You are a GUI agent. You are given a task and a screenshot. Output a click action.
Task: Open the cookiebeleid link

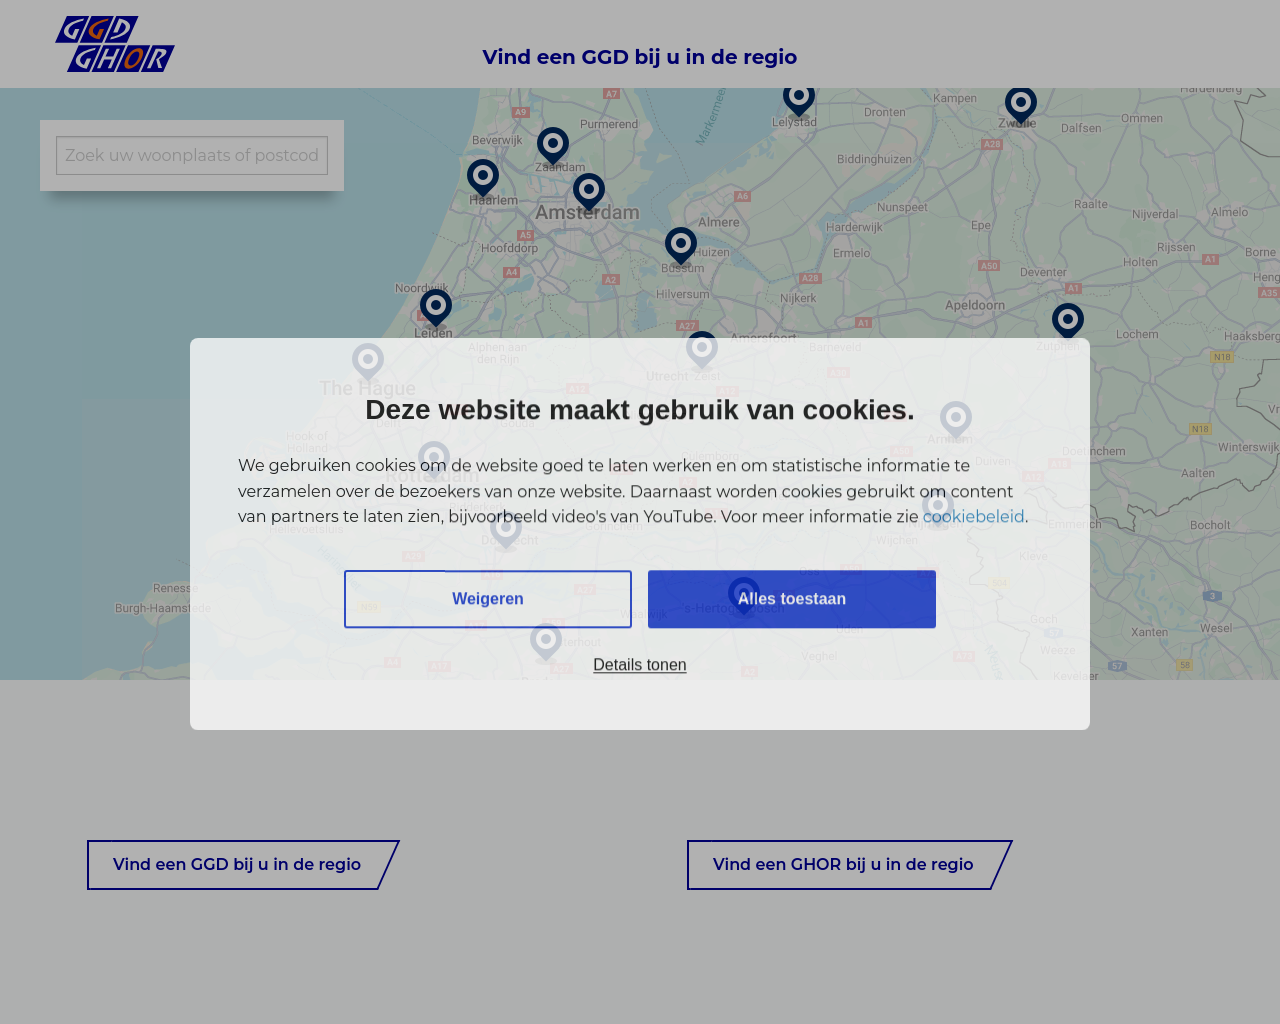coord(973,517)
